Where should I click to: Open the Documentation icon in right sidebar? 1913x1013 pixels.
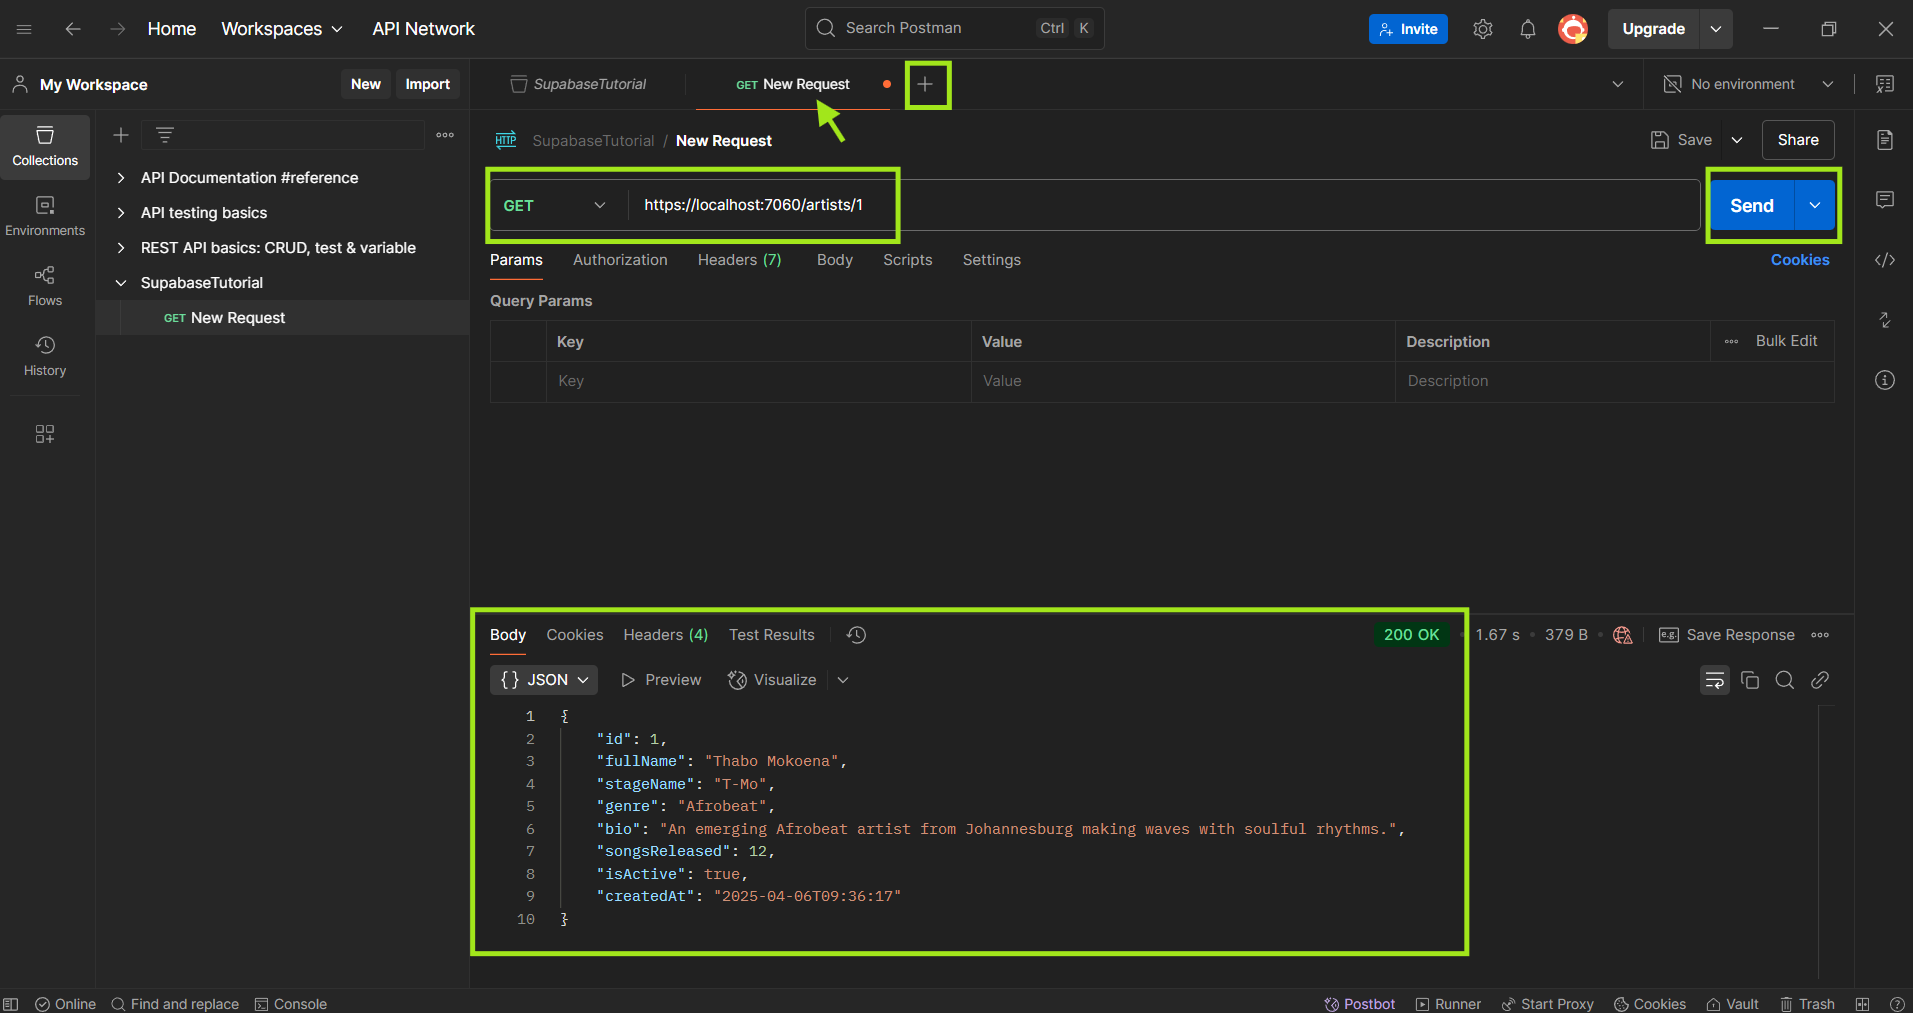1885,140
